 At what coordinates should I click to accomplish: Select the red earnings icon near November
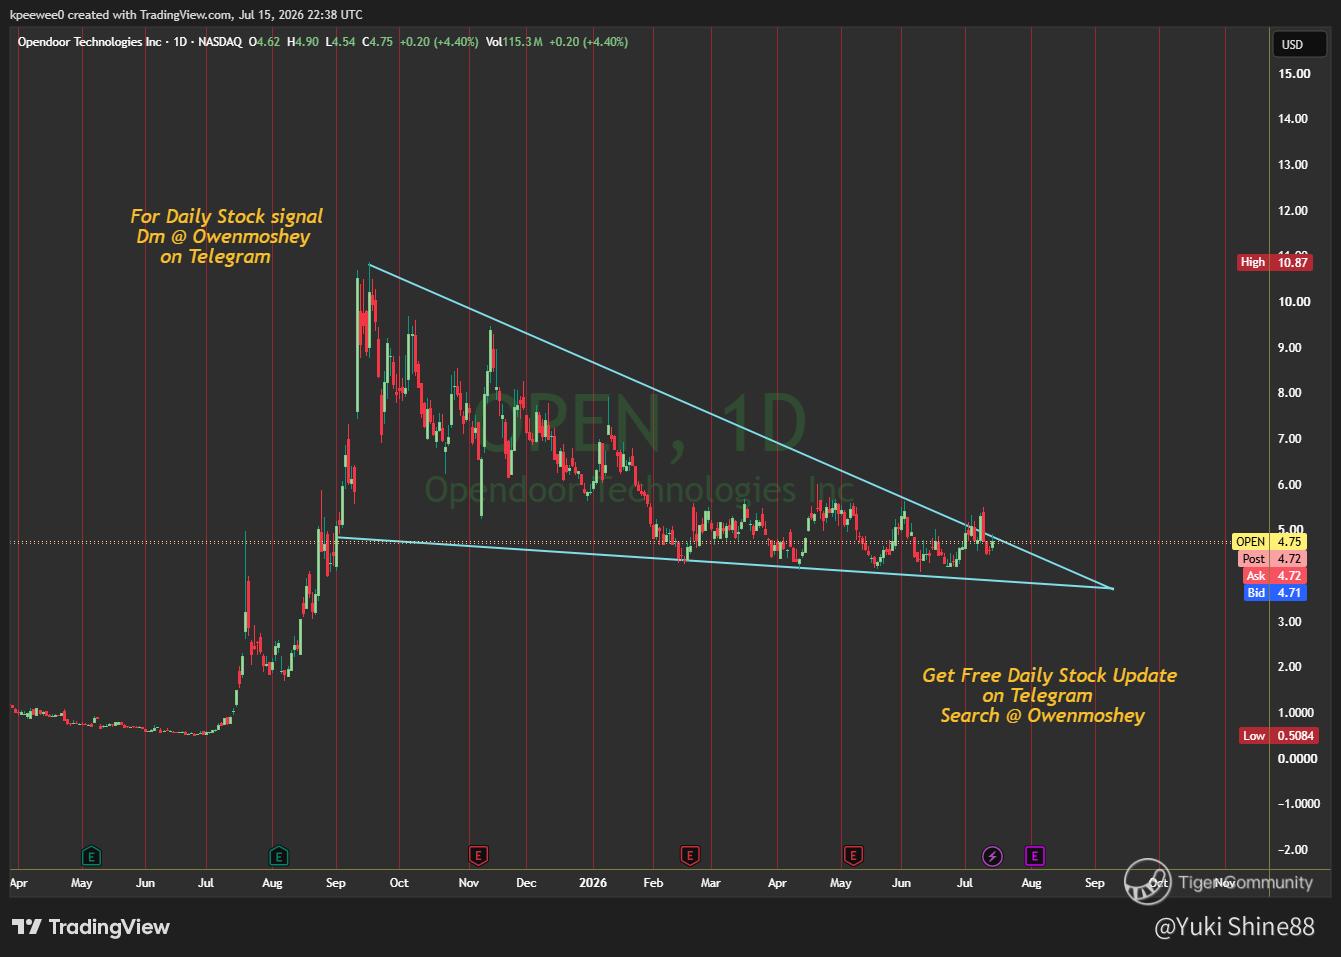[x=479, y=855]
